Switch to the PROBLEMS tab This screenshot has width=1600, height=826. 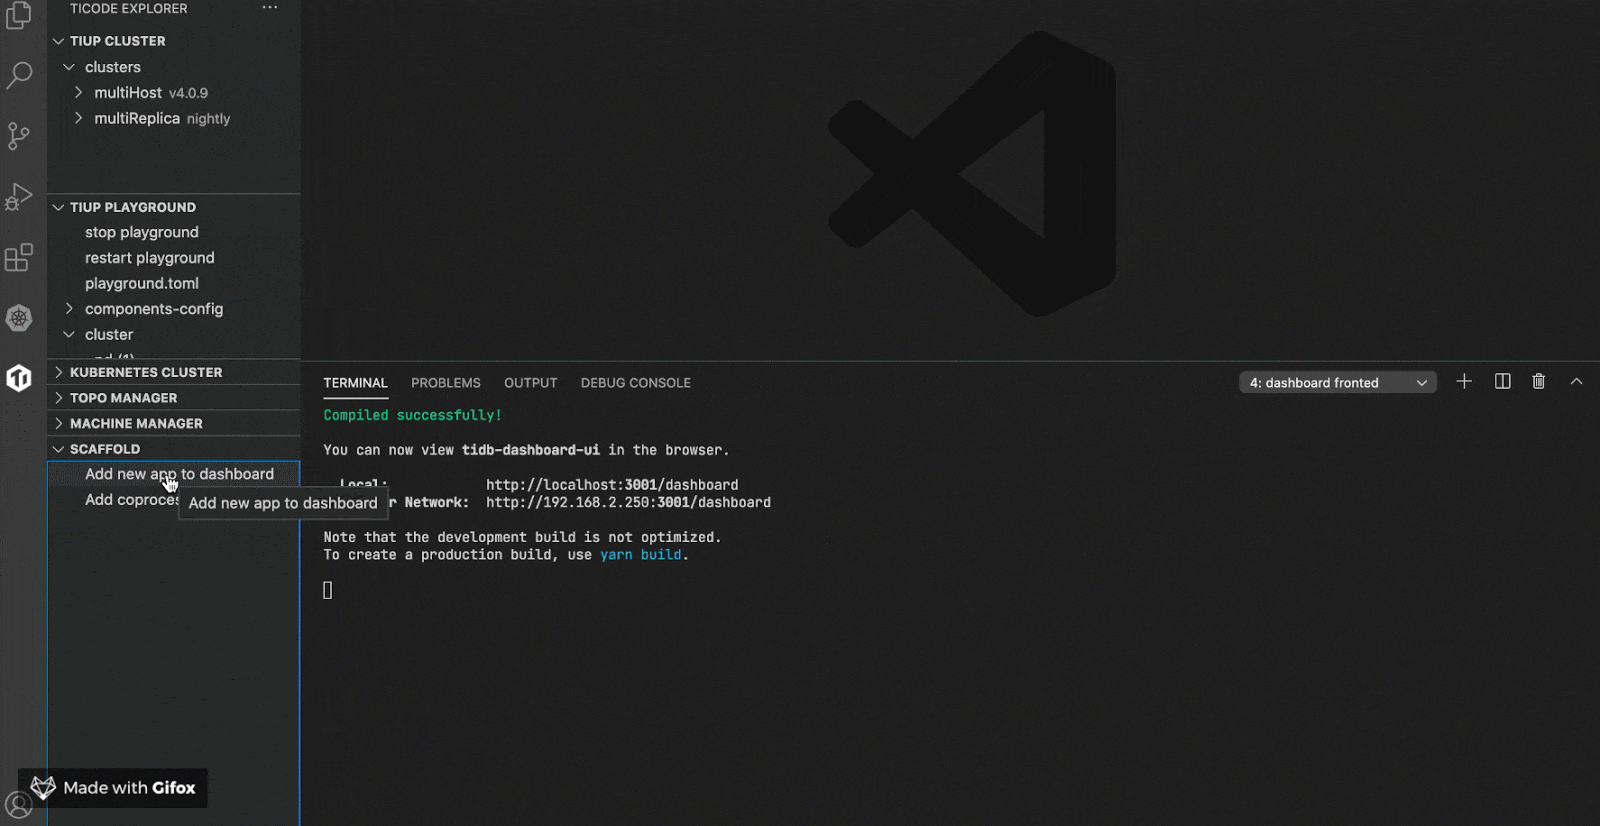446,383
